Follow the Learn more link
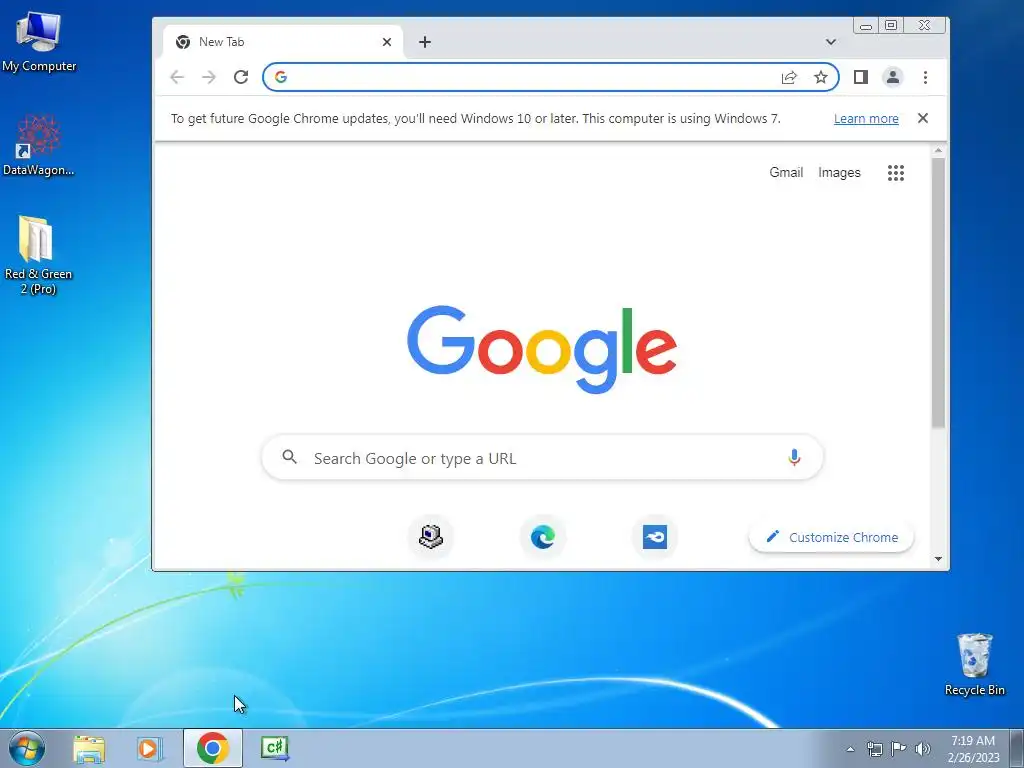The height and width of the screenshot is (768, 1024). click(866, 118)
